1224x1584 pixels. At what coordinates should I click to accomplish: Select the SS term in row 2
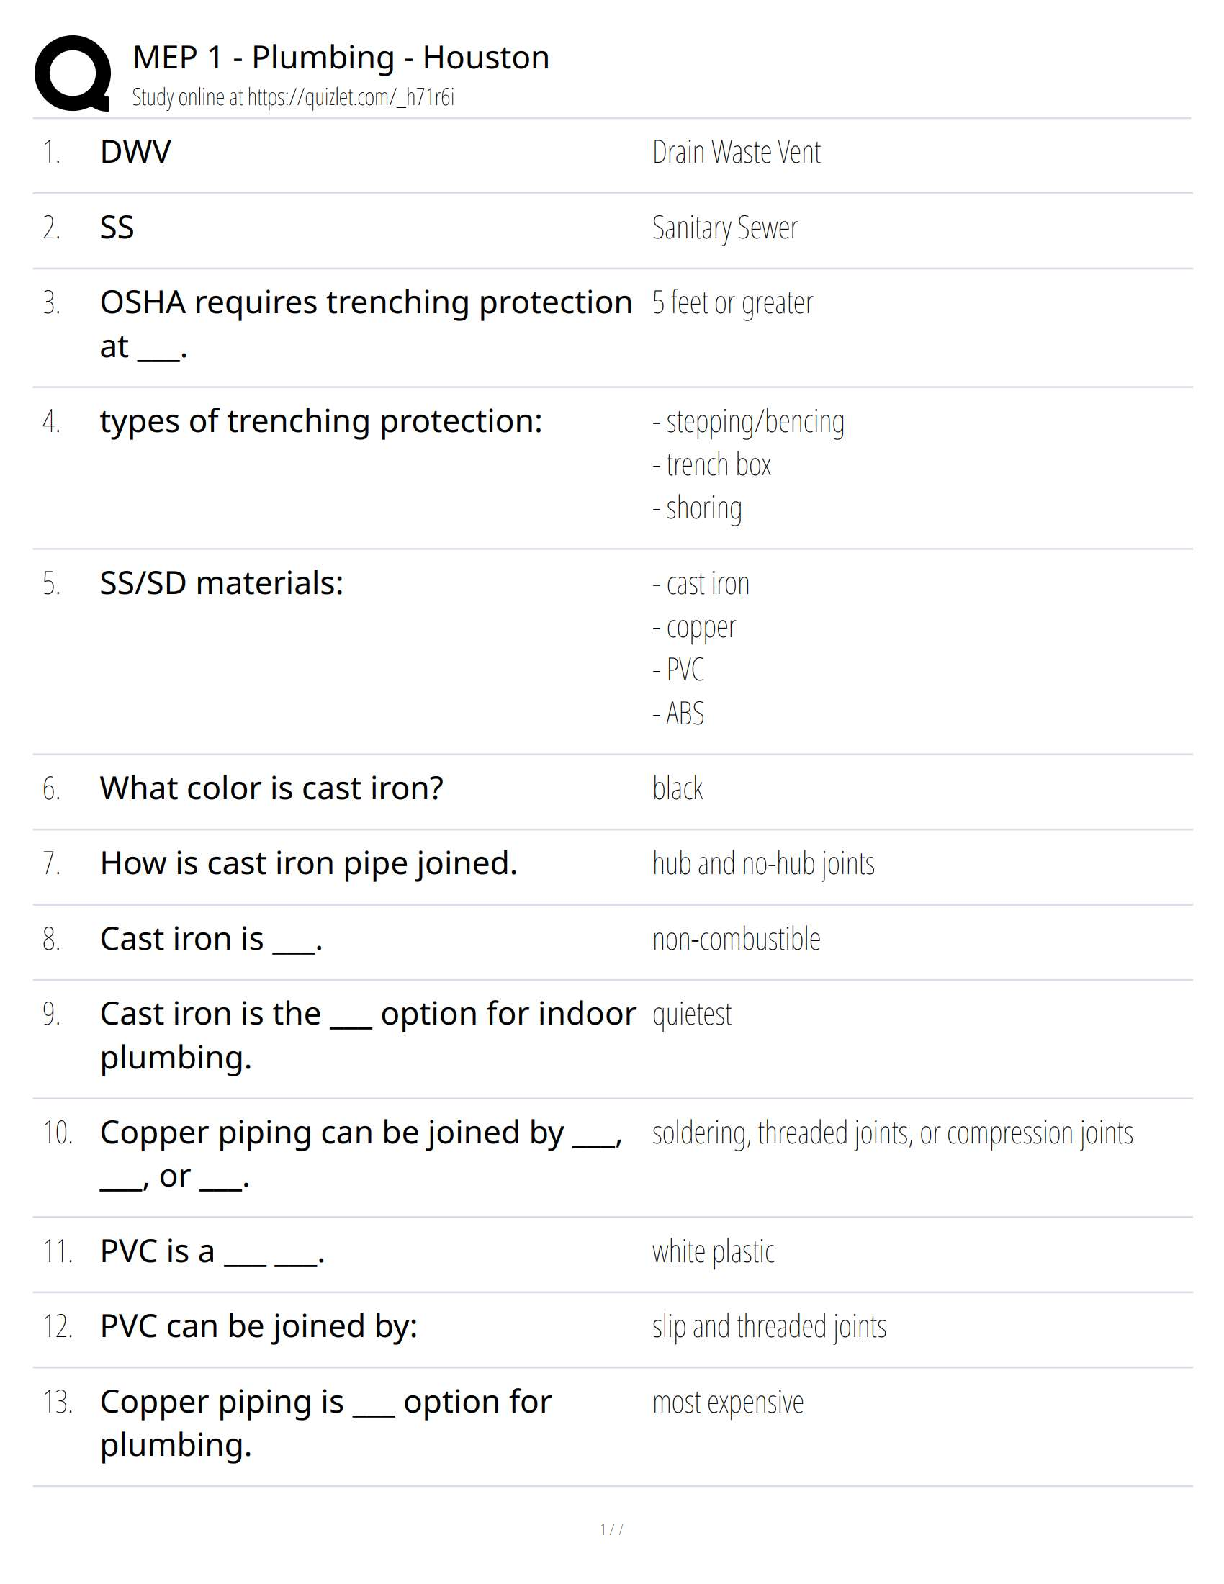117,228
